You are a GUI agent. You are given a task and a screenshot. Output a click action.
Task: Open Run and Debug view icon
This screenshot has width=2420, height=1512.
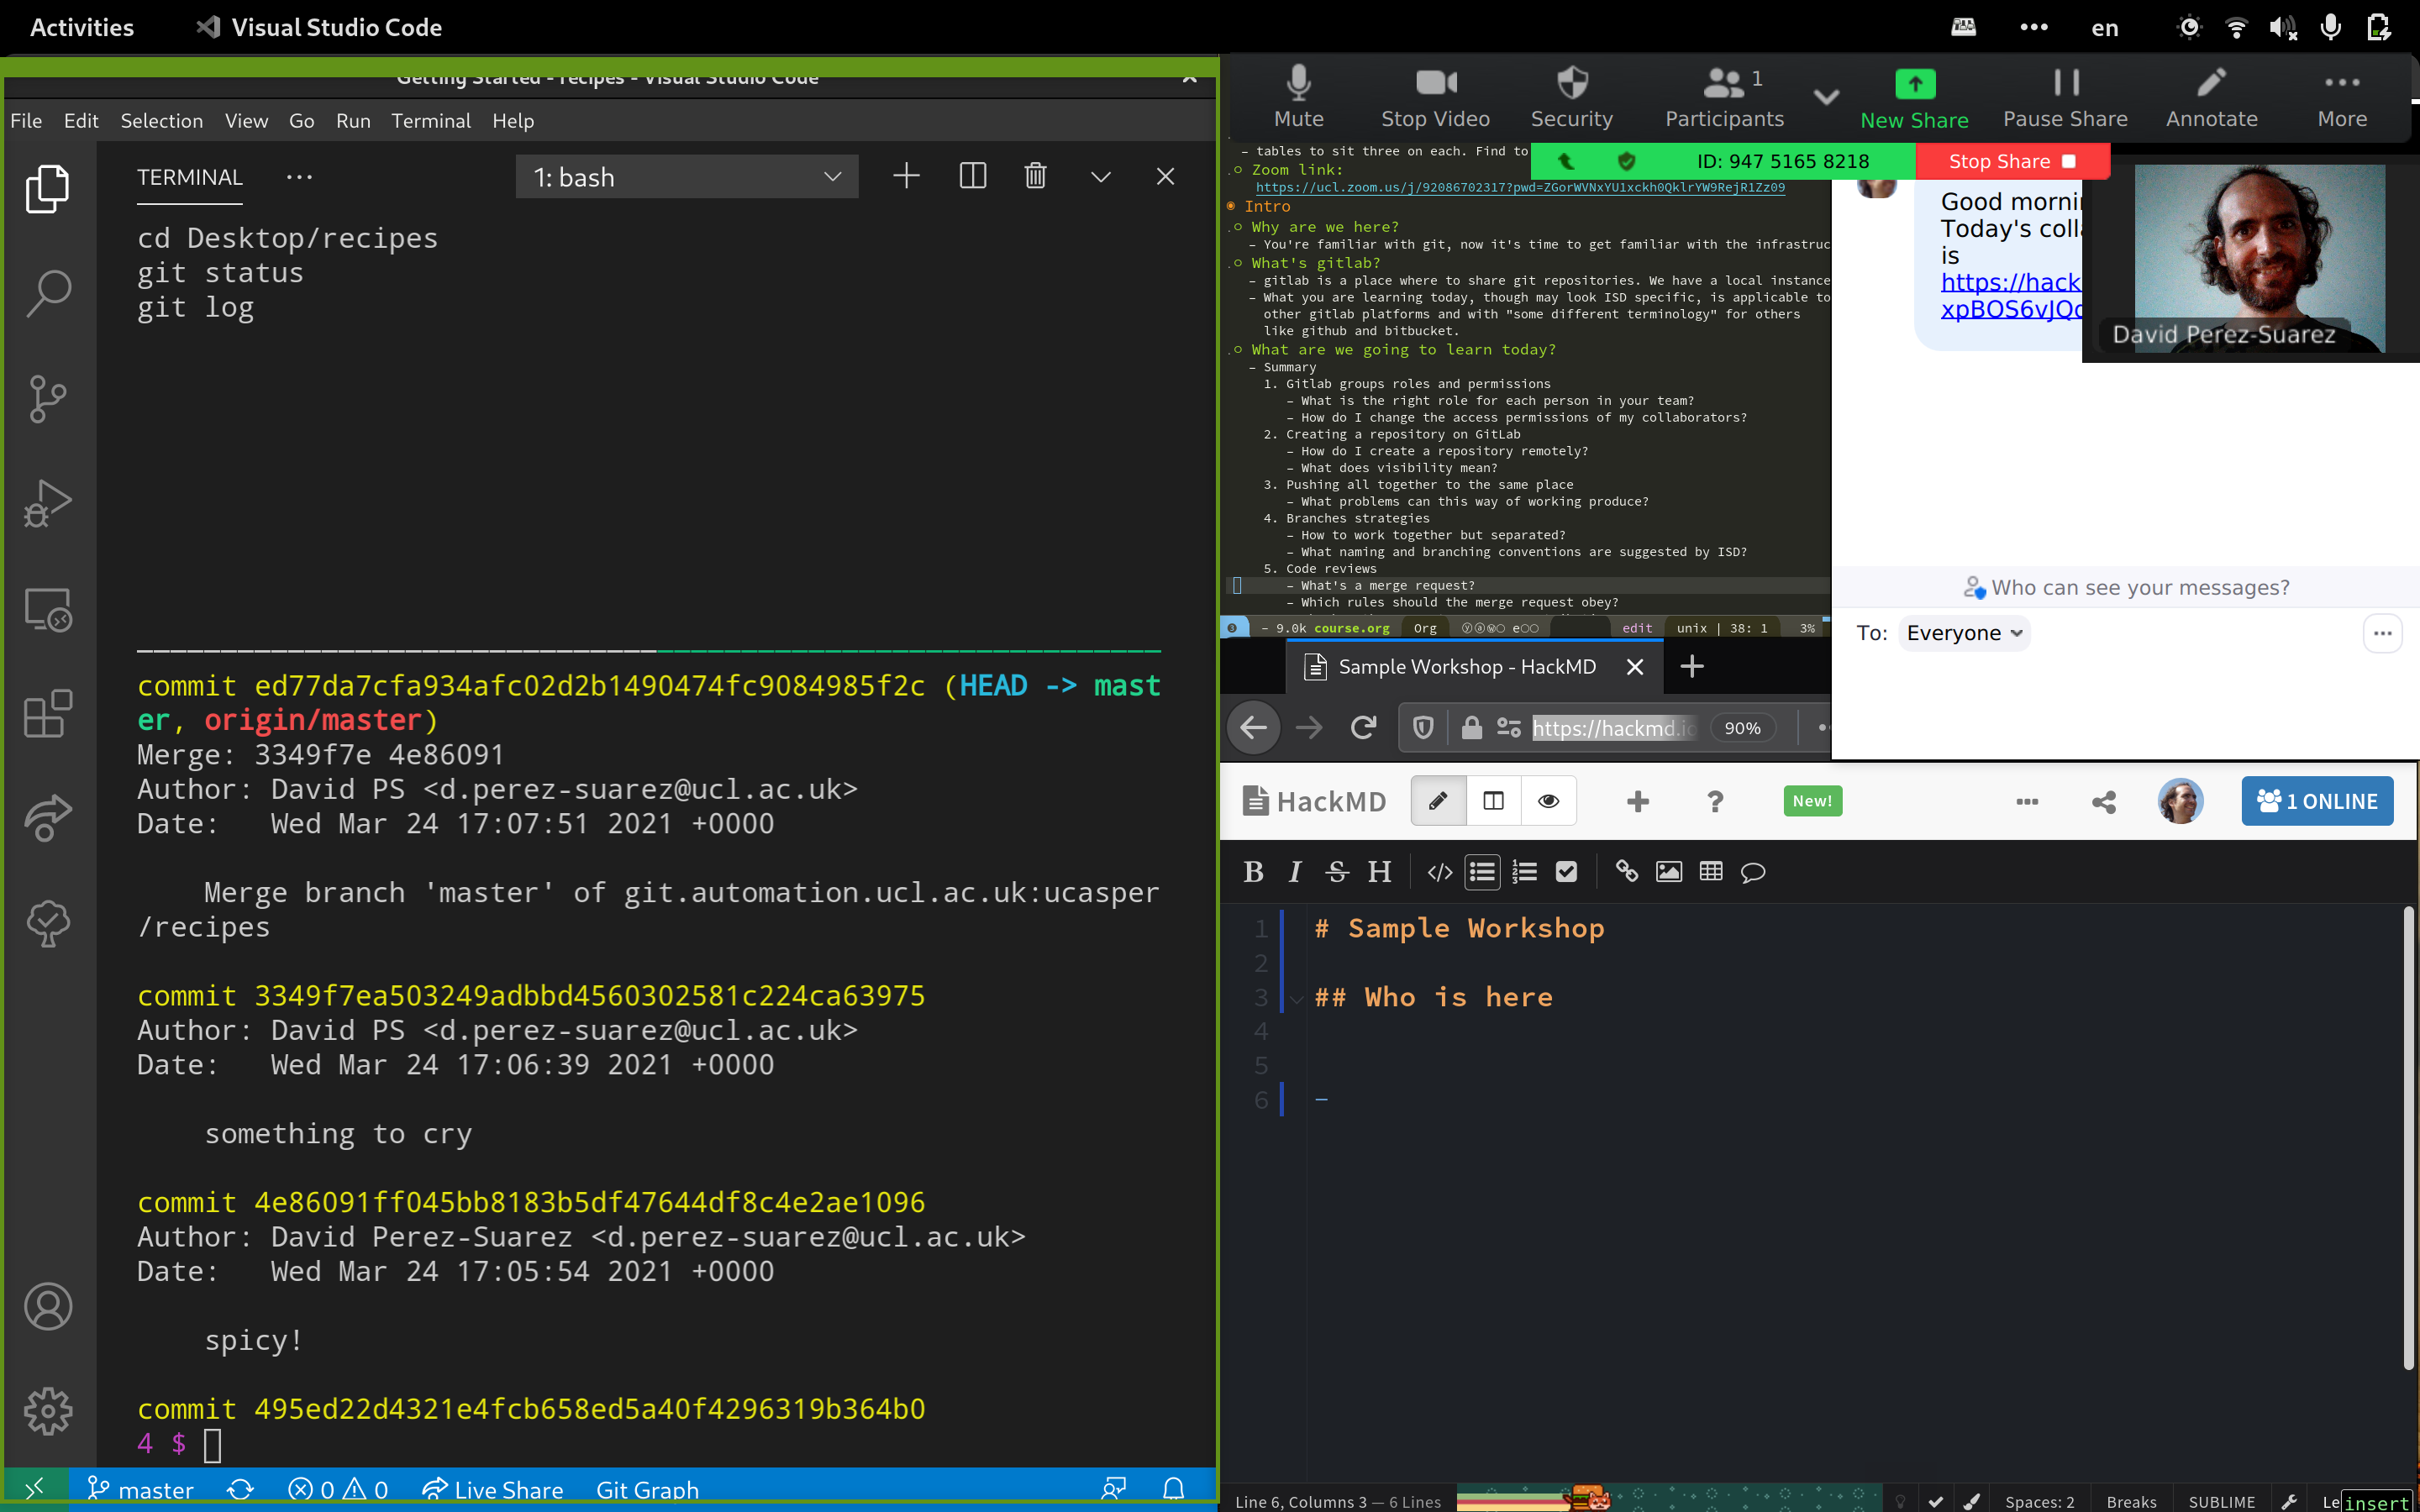click(x=47, y=503)
